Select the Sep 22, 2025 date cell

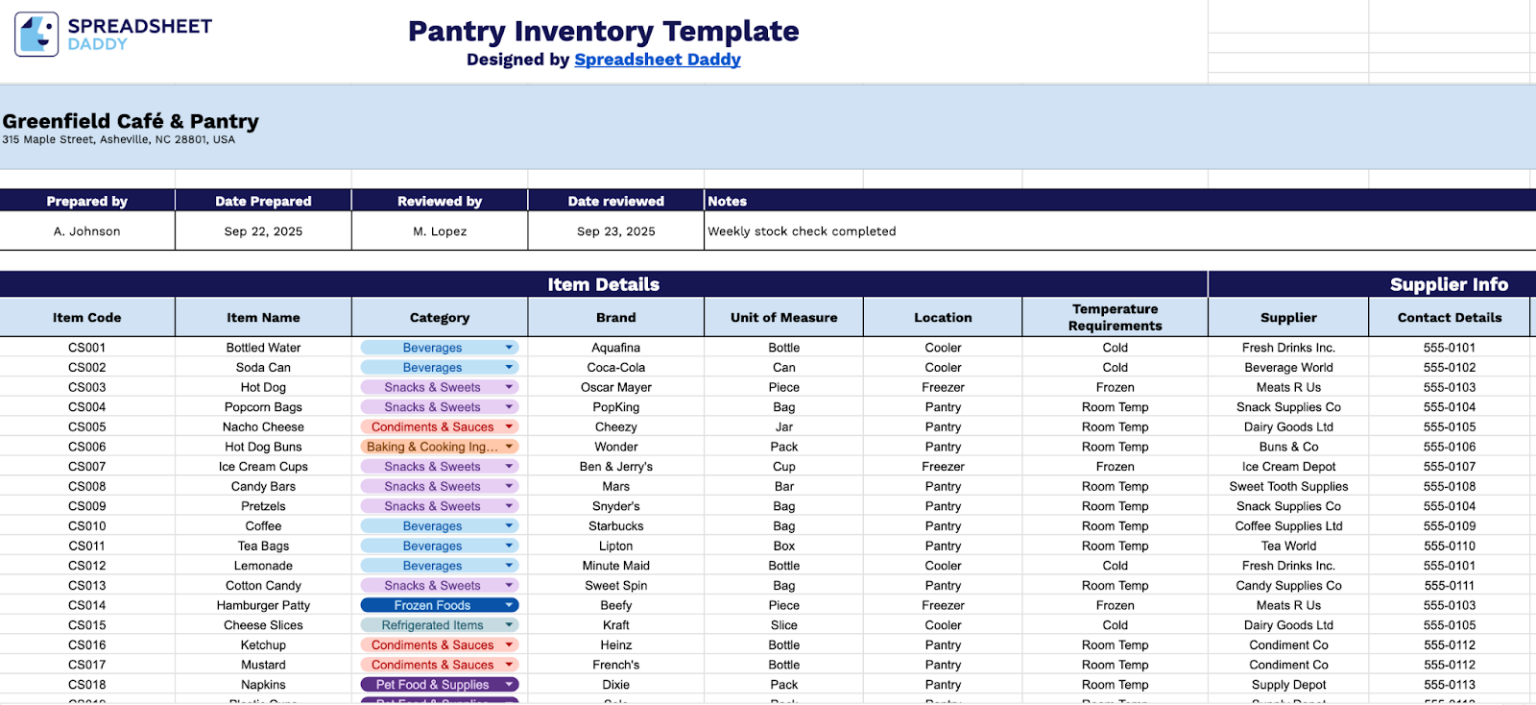[263, 231]
